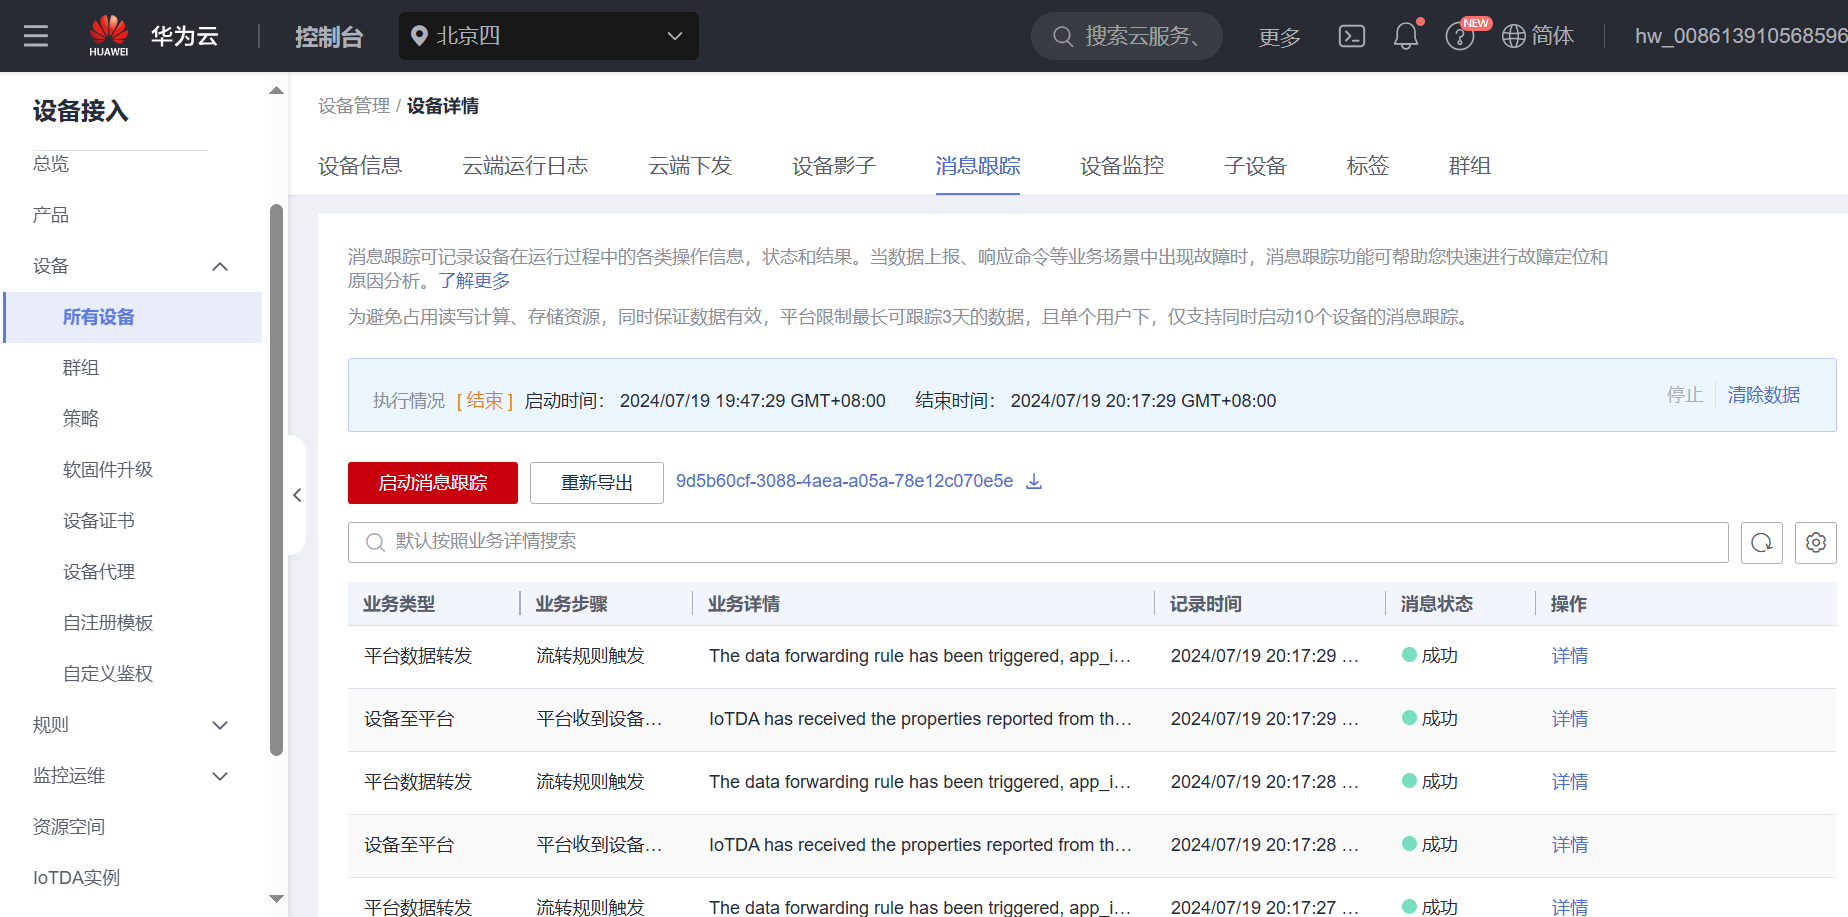Open account hw_008613910568596 menu
This screenshot has height=917, width=1848.
(x=1741, y=36)
